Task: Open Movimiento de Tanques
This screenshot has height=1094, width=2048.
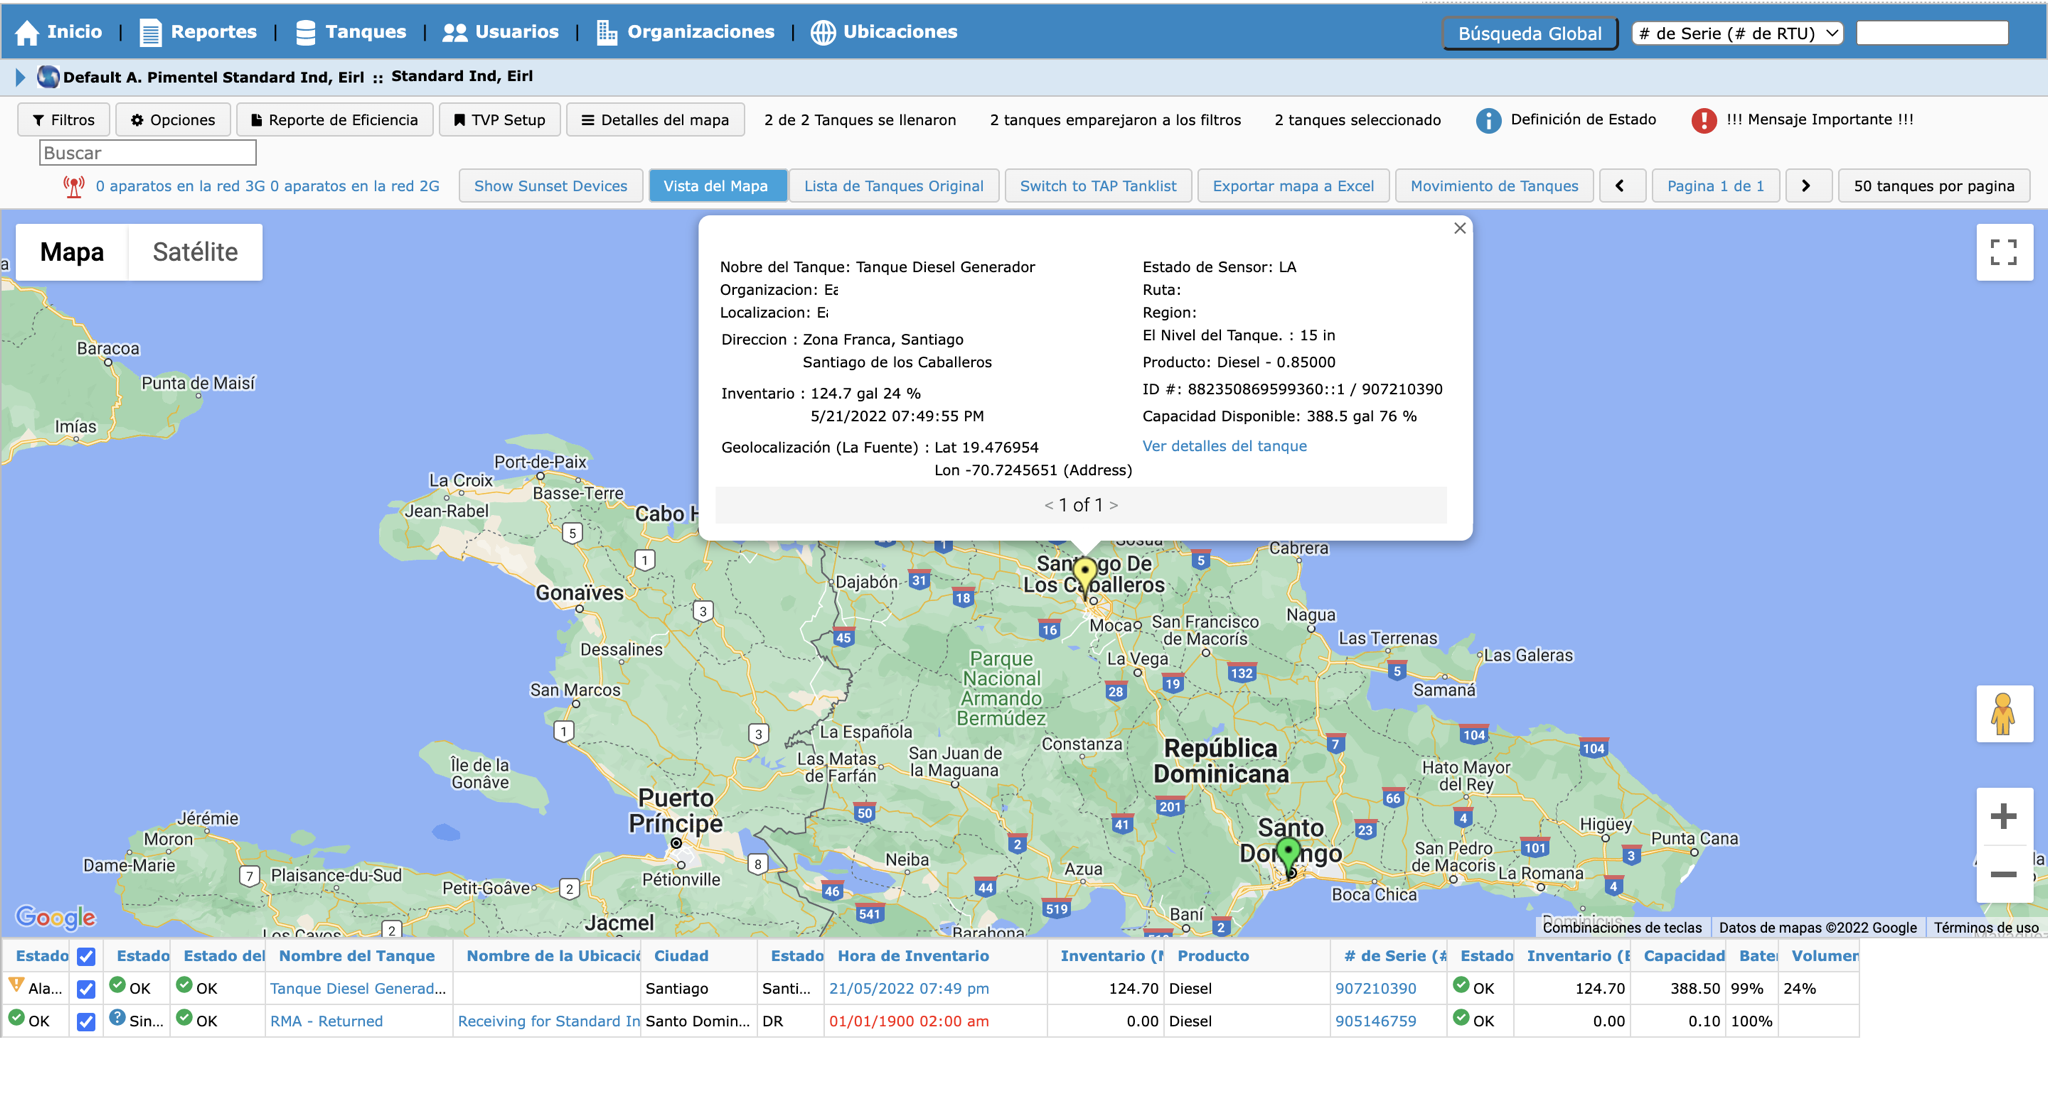Action: [1494, 186]
